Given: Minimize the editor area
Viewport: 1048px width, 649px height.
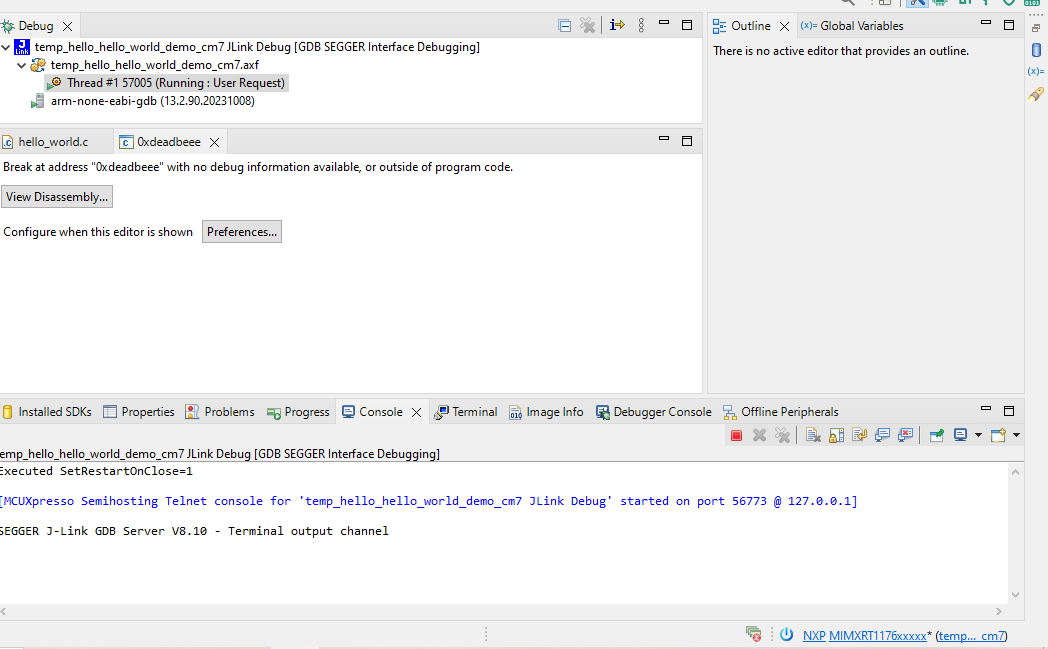Looking at the screenshot, I should tap(664, 138).
